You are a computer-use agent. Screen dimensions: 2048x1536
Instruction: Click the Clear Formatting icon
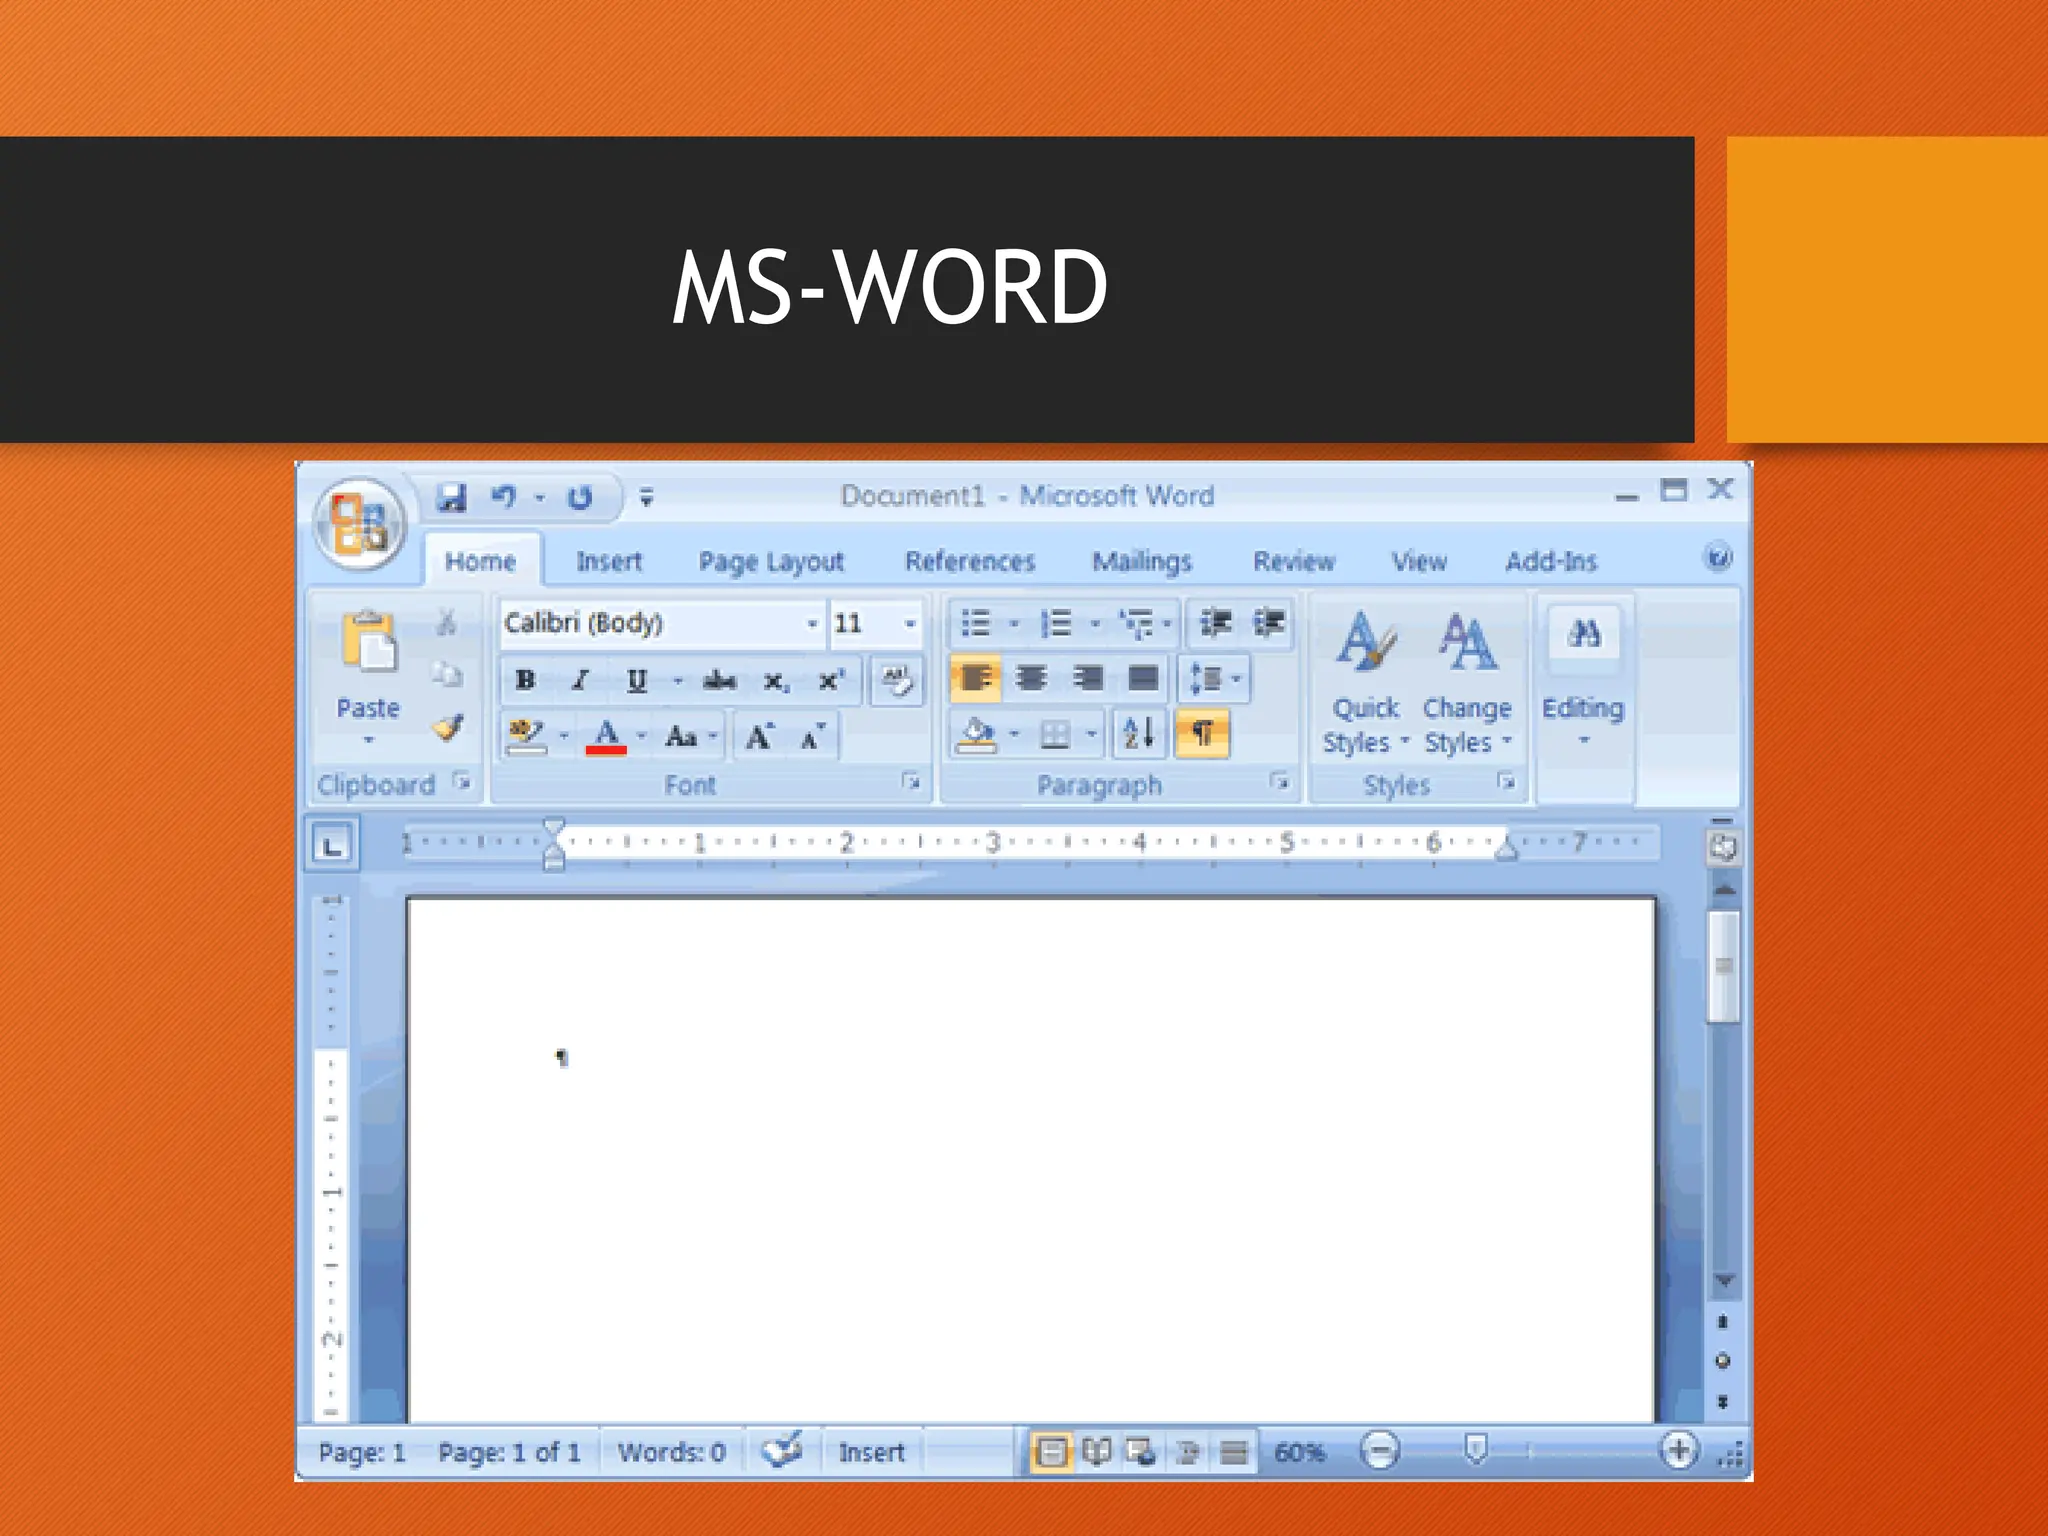pos(896,681)
